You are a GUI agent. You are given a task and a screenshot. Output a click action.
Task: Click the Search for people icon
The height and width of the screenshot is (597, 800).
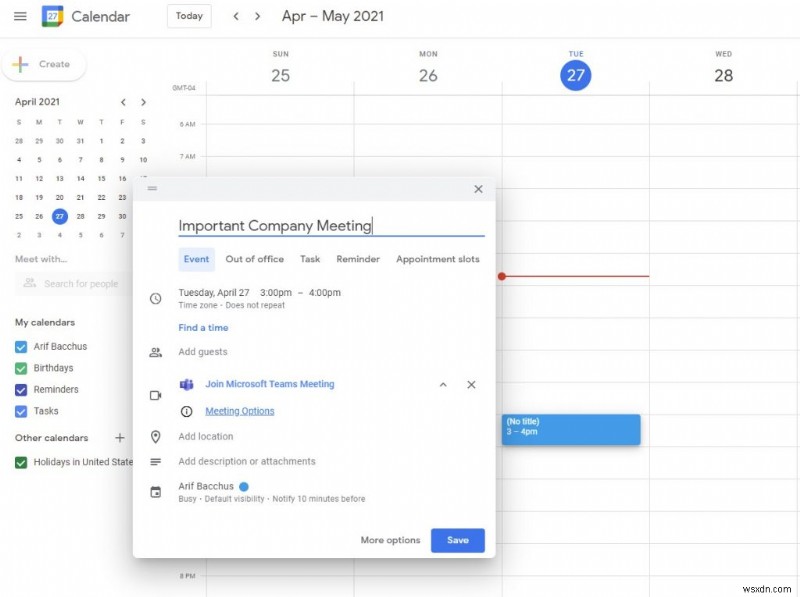pyautogui.click(x=28, y=283)
